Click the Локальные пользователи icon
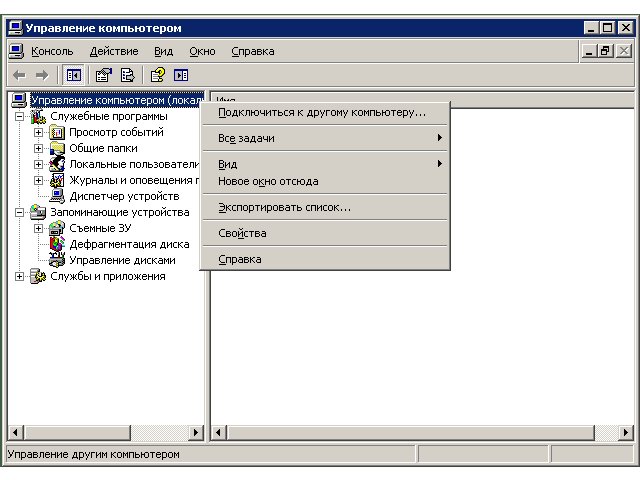 [x=57, y=164]
